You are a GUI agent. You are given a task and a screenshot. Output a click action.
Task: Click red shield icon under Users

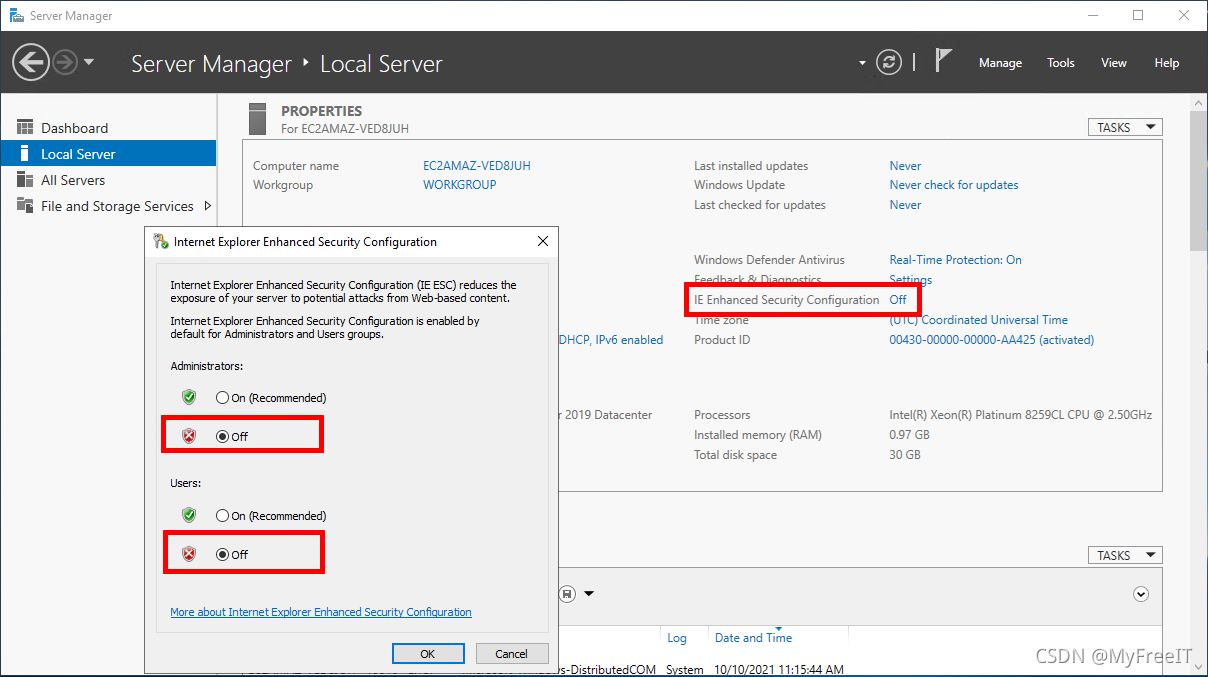pos(189,554)
